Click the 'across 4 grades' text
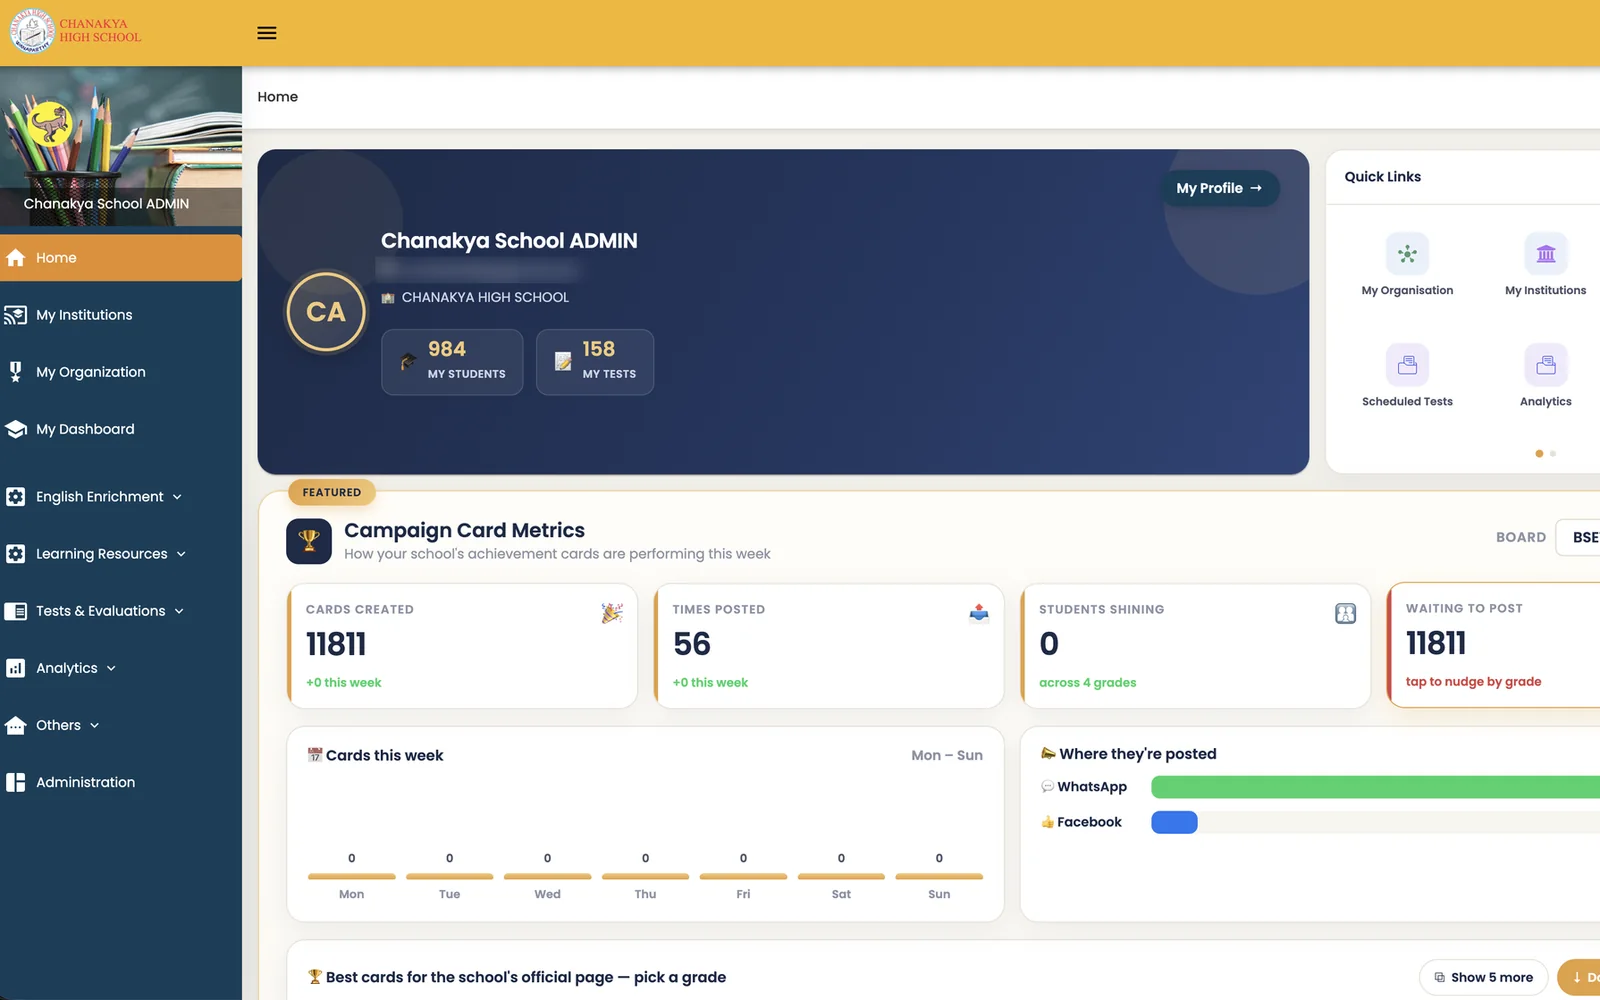The image size is (1600, 1000). click(1088, 683)
